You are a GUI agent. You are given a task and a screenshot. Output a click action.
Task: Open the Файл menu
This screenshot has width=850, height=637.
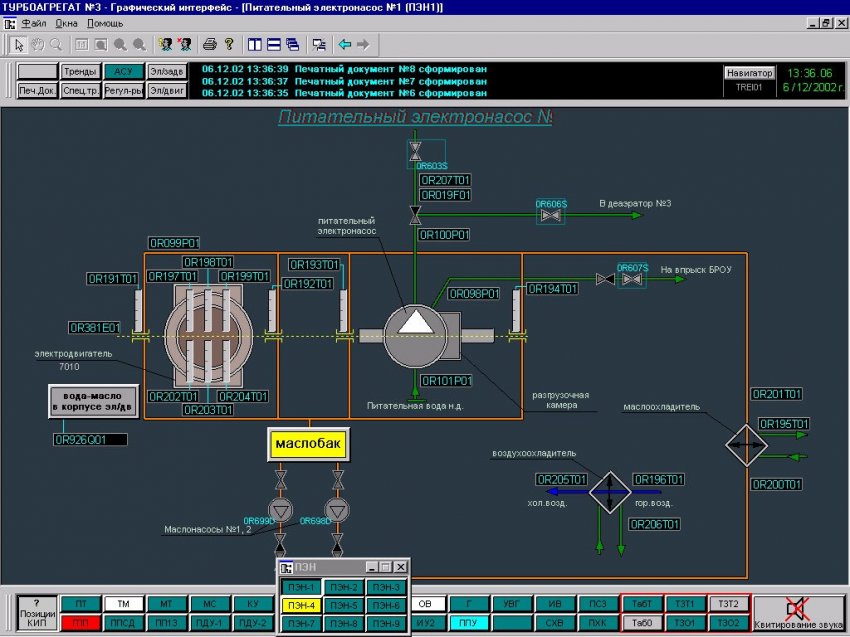[x=34, y=23]
